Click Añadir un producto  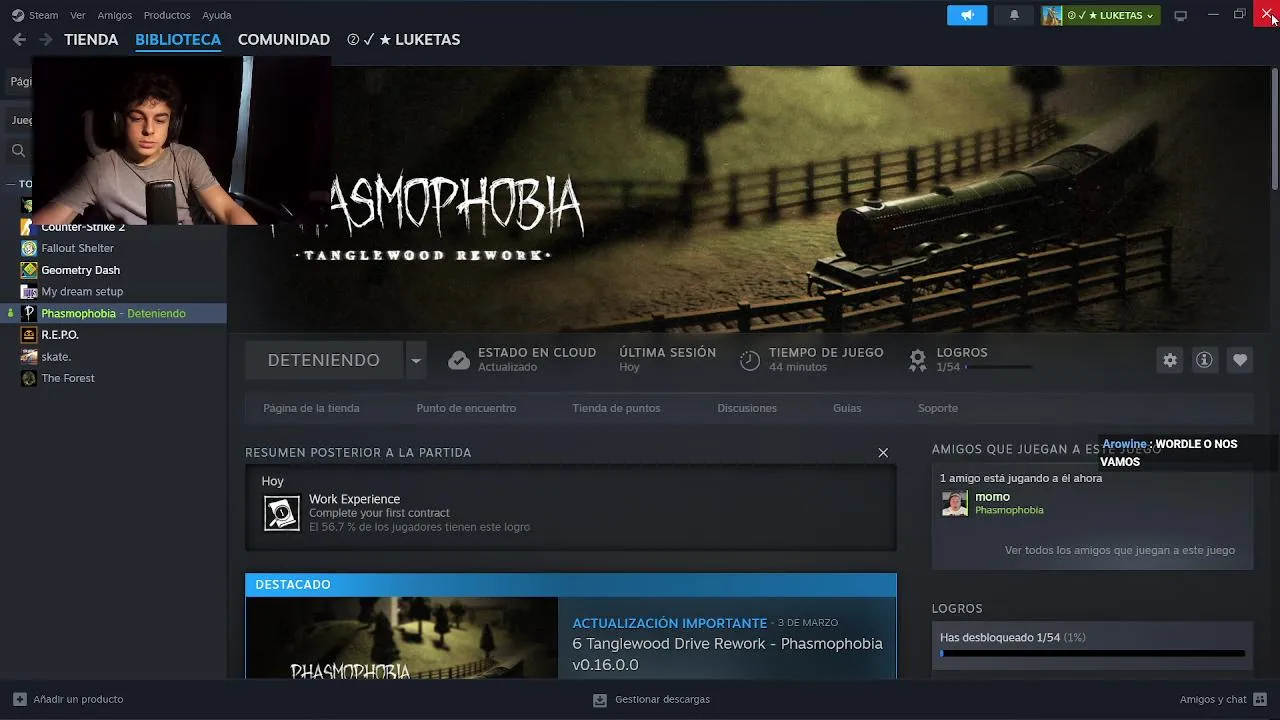[x=68, y=699]
